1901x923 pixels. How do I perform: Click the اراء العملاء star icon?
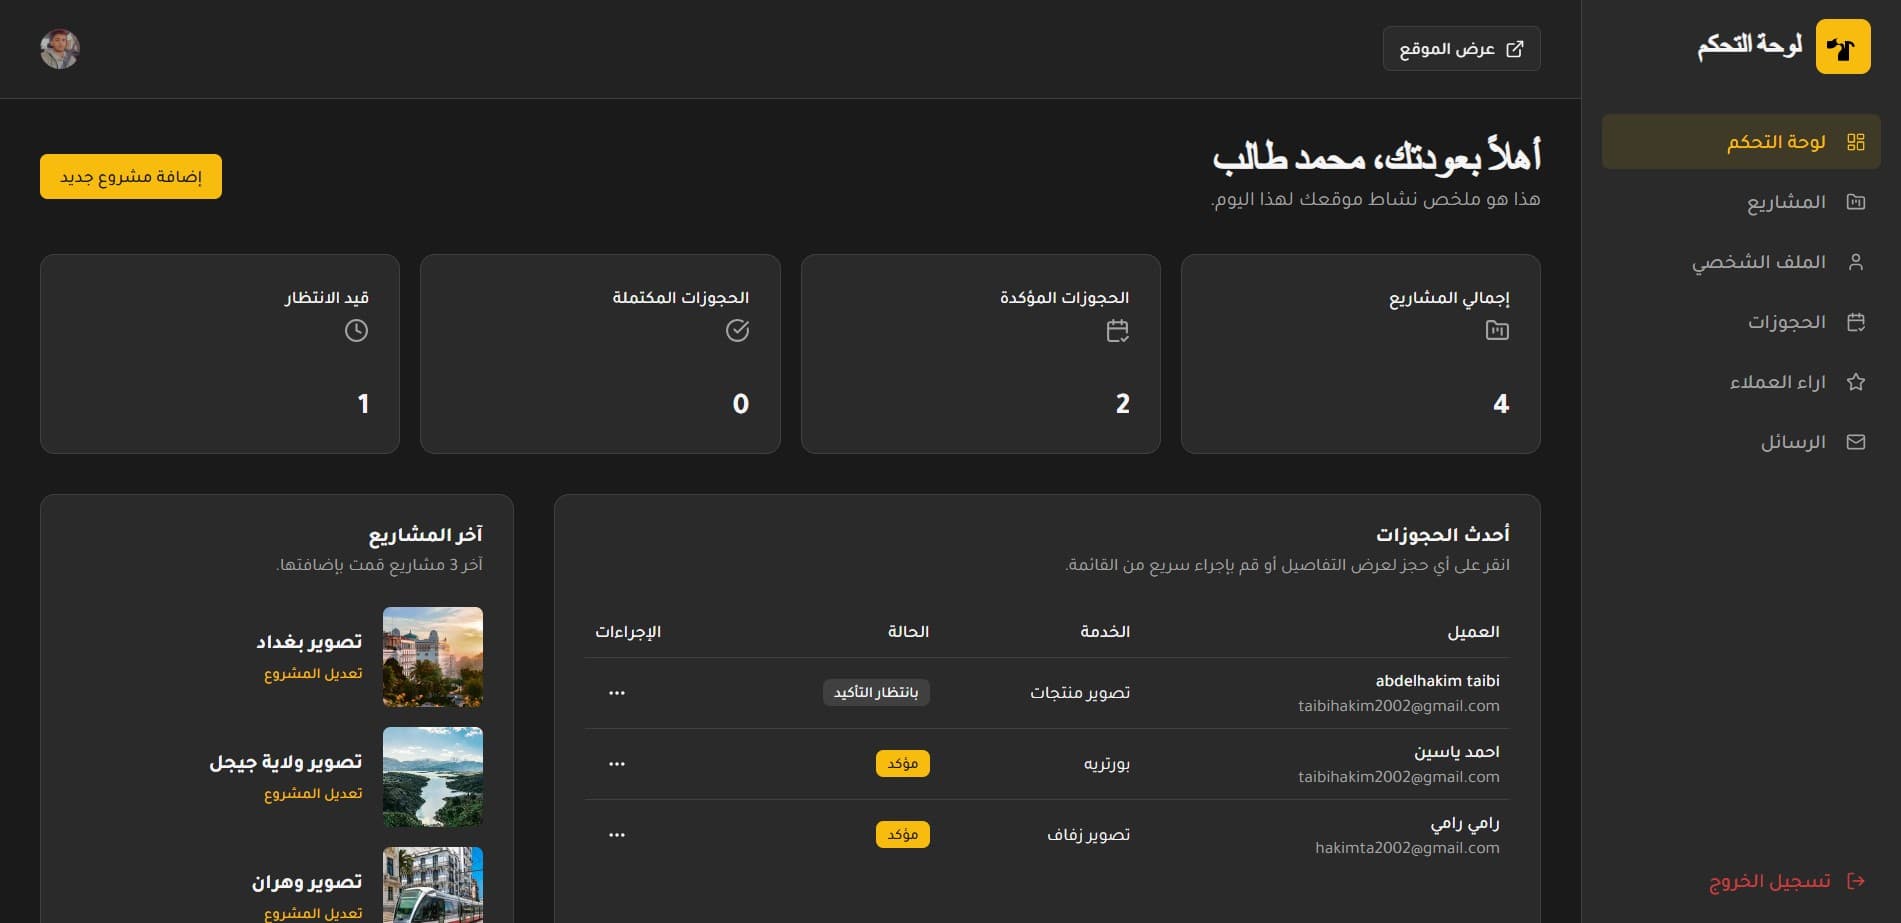pos(1857,381)
